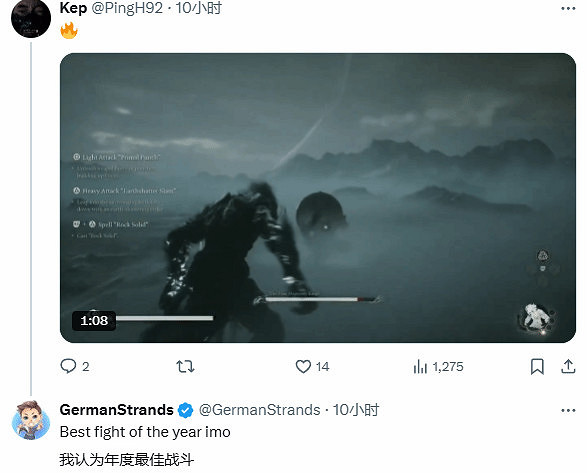Screen dimensions: 587x473
Task: Bookmark Kep's tweet
Action: point(537,366)
